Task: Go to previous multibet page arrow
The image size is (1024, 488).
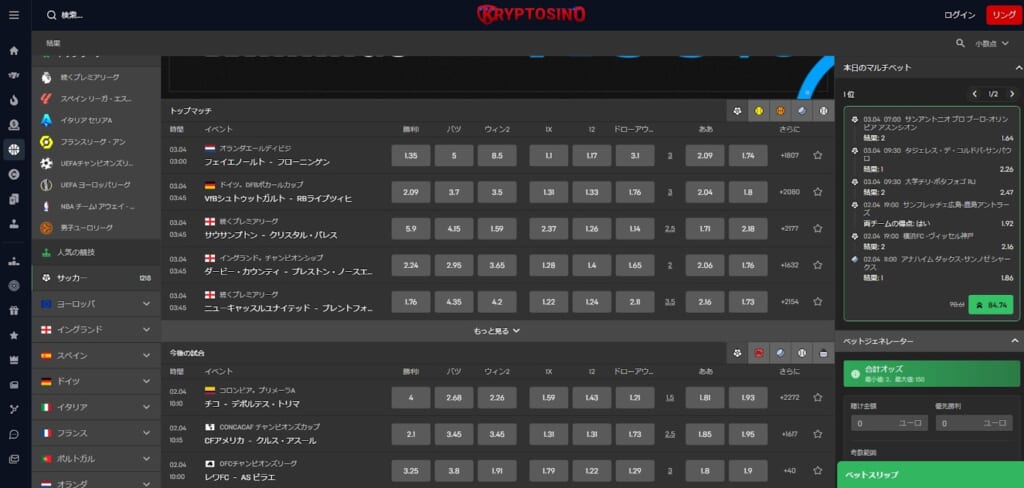Action: click(x=974, y=94)
